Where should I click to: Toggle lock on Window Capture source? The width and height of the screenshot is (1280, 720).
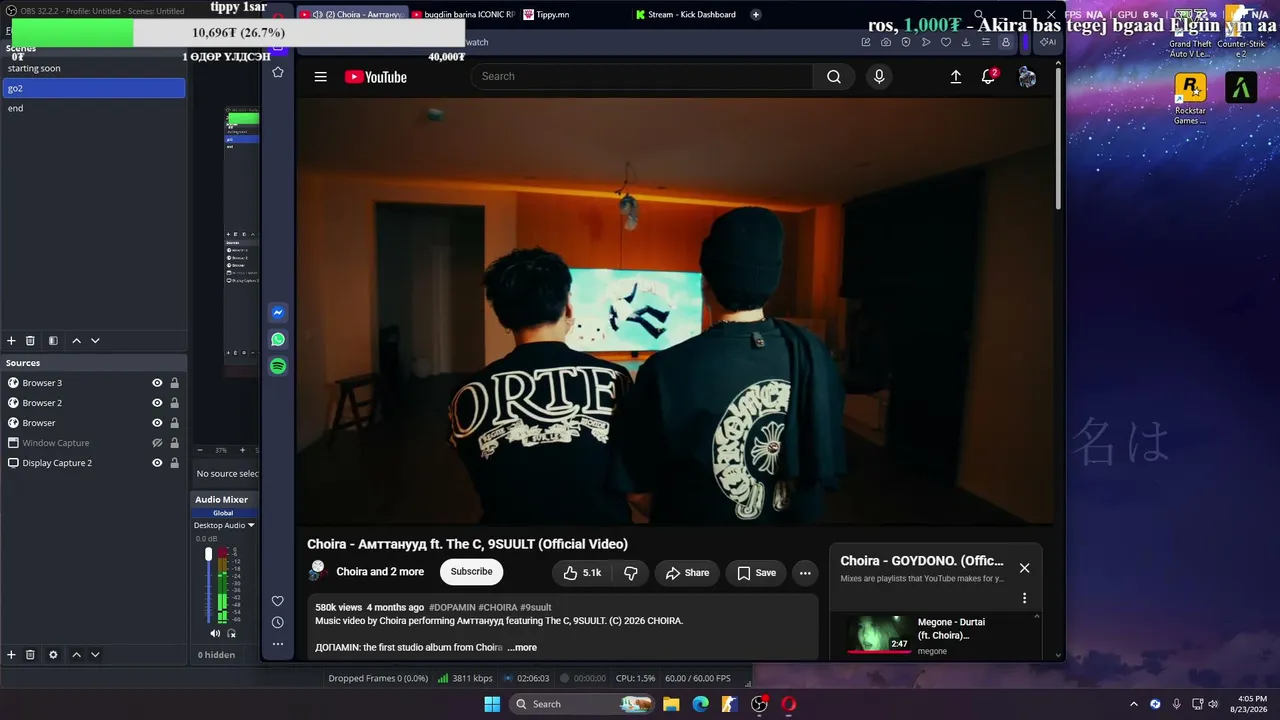(x=175, y=443)
